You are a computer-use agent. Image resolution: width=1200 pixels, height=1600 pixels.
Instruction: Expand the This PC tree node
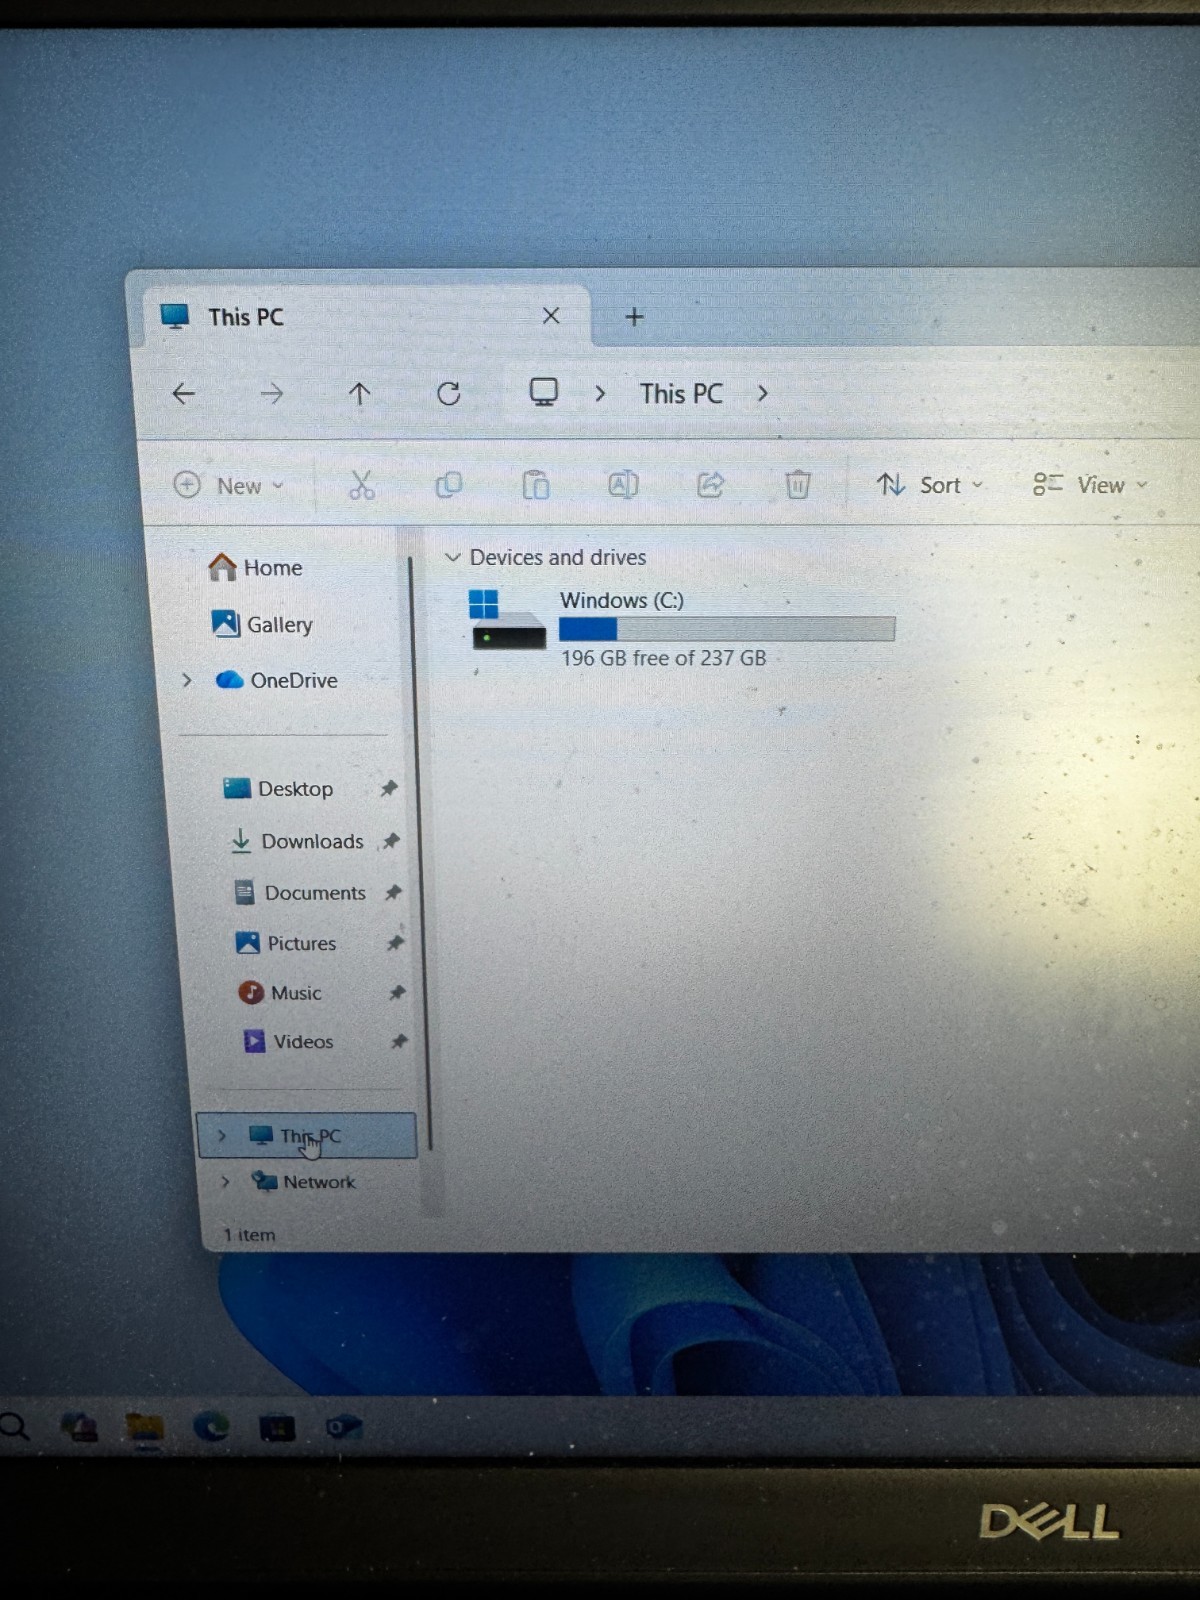(x=222, y=1135)
